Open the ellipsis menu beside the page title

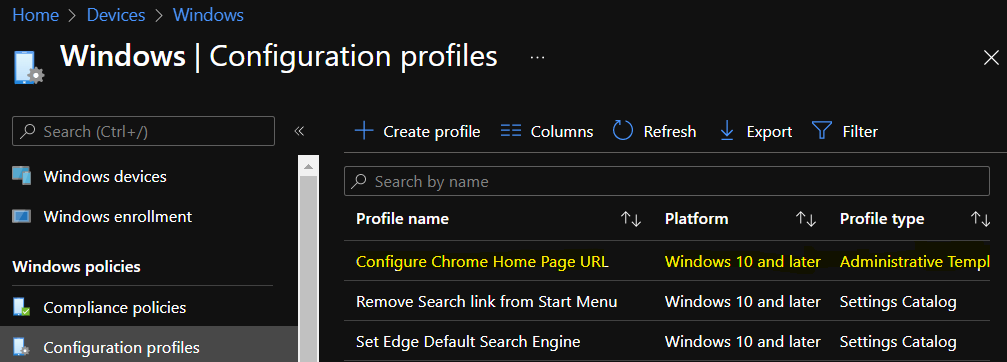click(x=538, y=58)
